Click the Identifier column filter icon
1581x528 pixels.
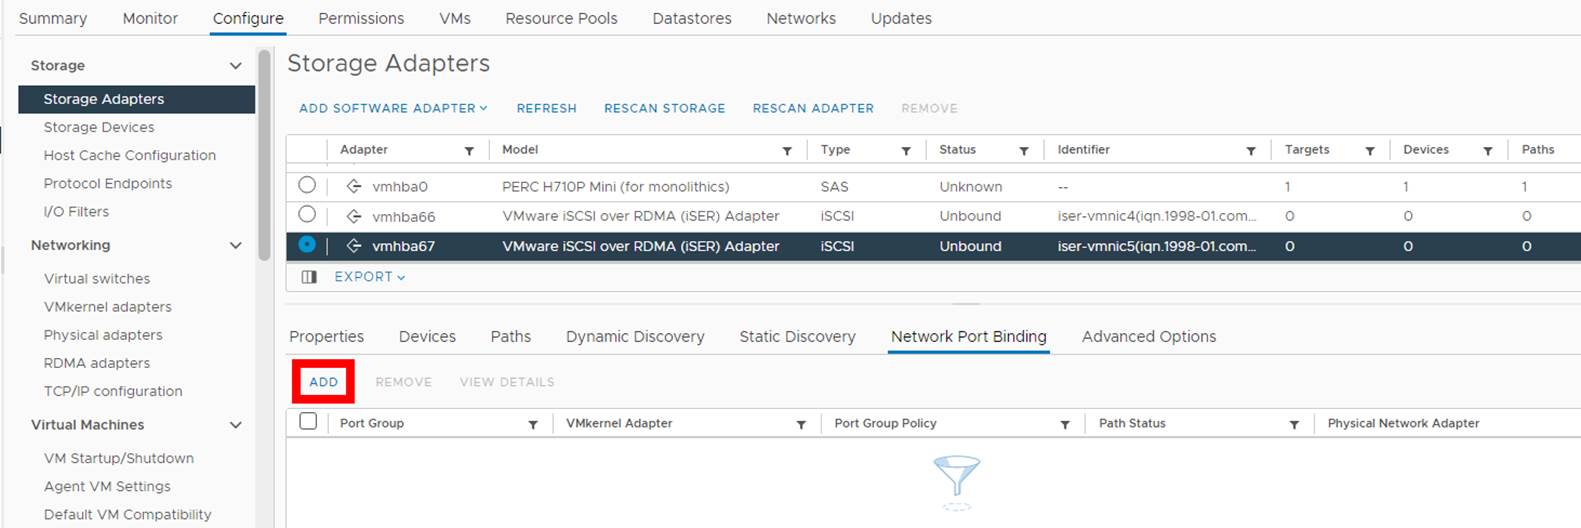pos(1251,151)
